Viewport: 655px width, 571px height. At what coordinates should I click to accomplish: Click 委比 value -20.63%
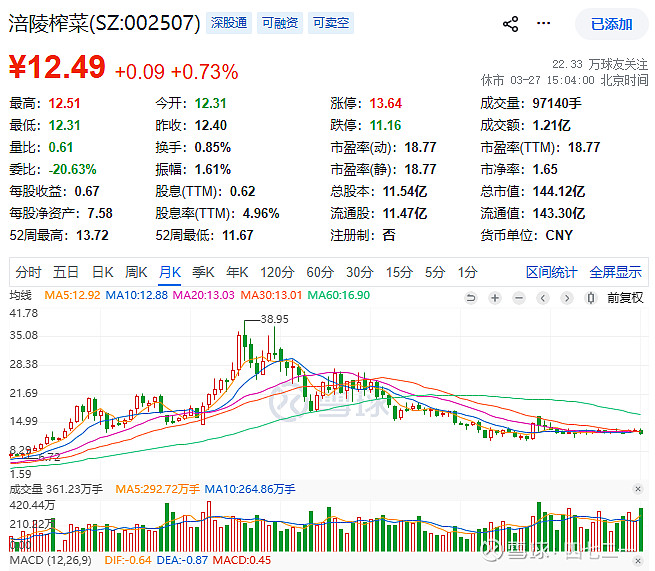72,169
